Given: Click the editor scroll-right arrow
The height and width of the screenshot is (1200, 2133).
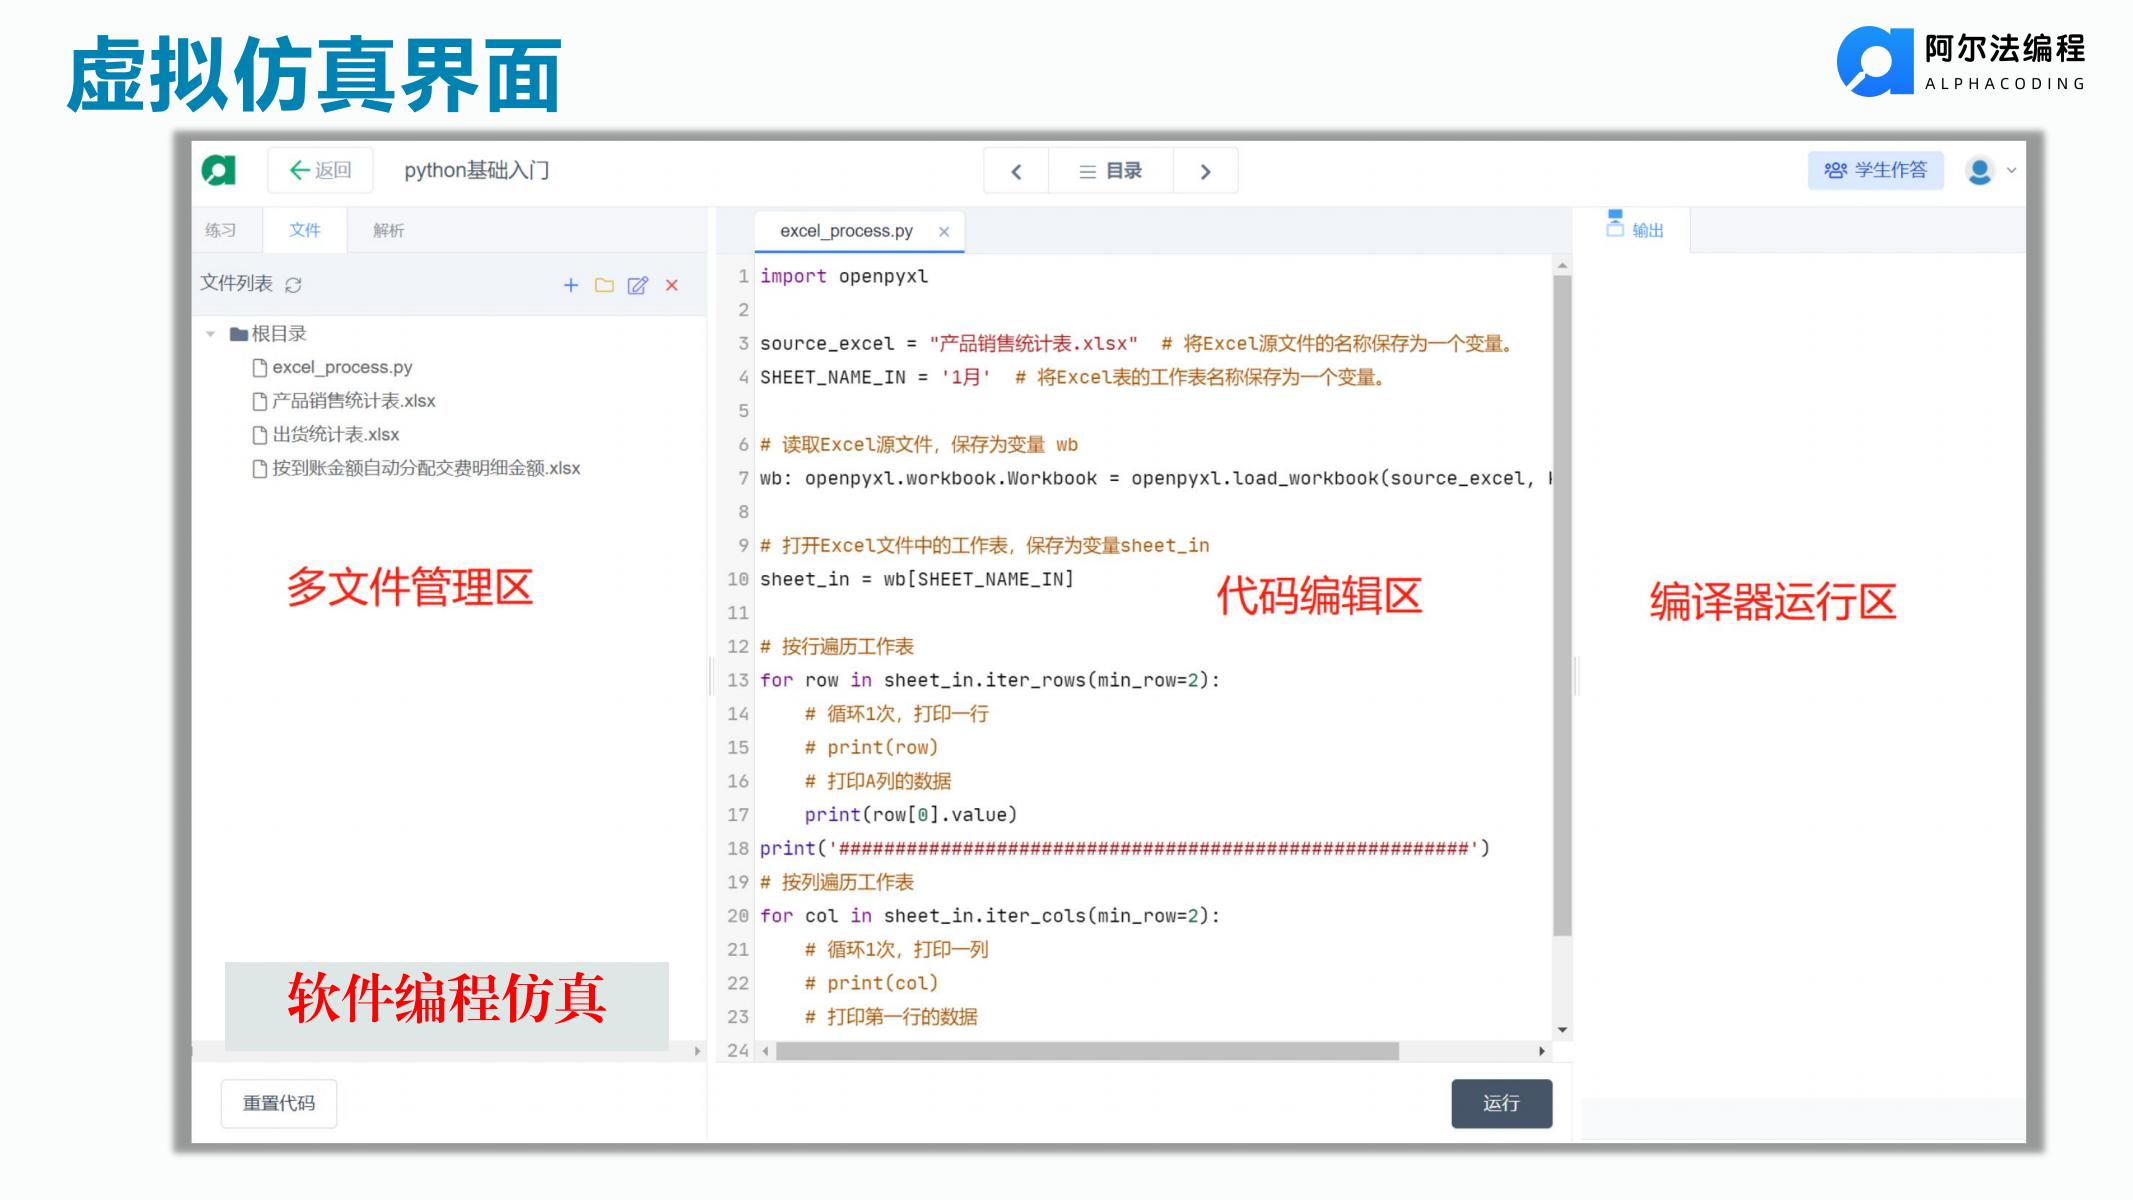Looking at the screenshot, I should tap(1542, 1051).
